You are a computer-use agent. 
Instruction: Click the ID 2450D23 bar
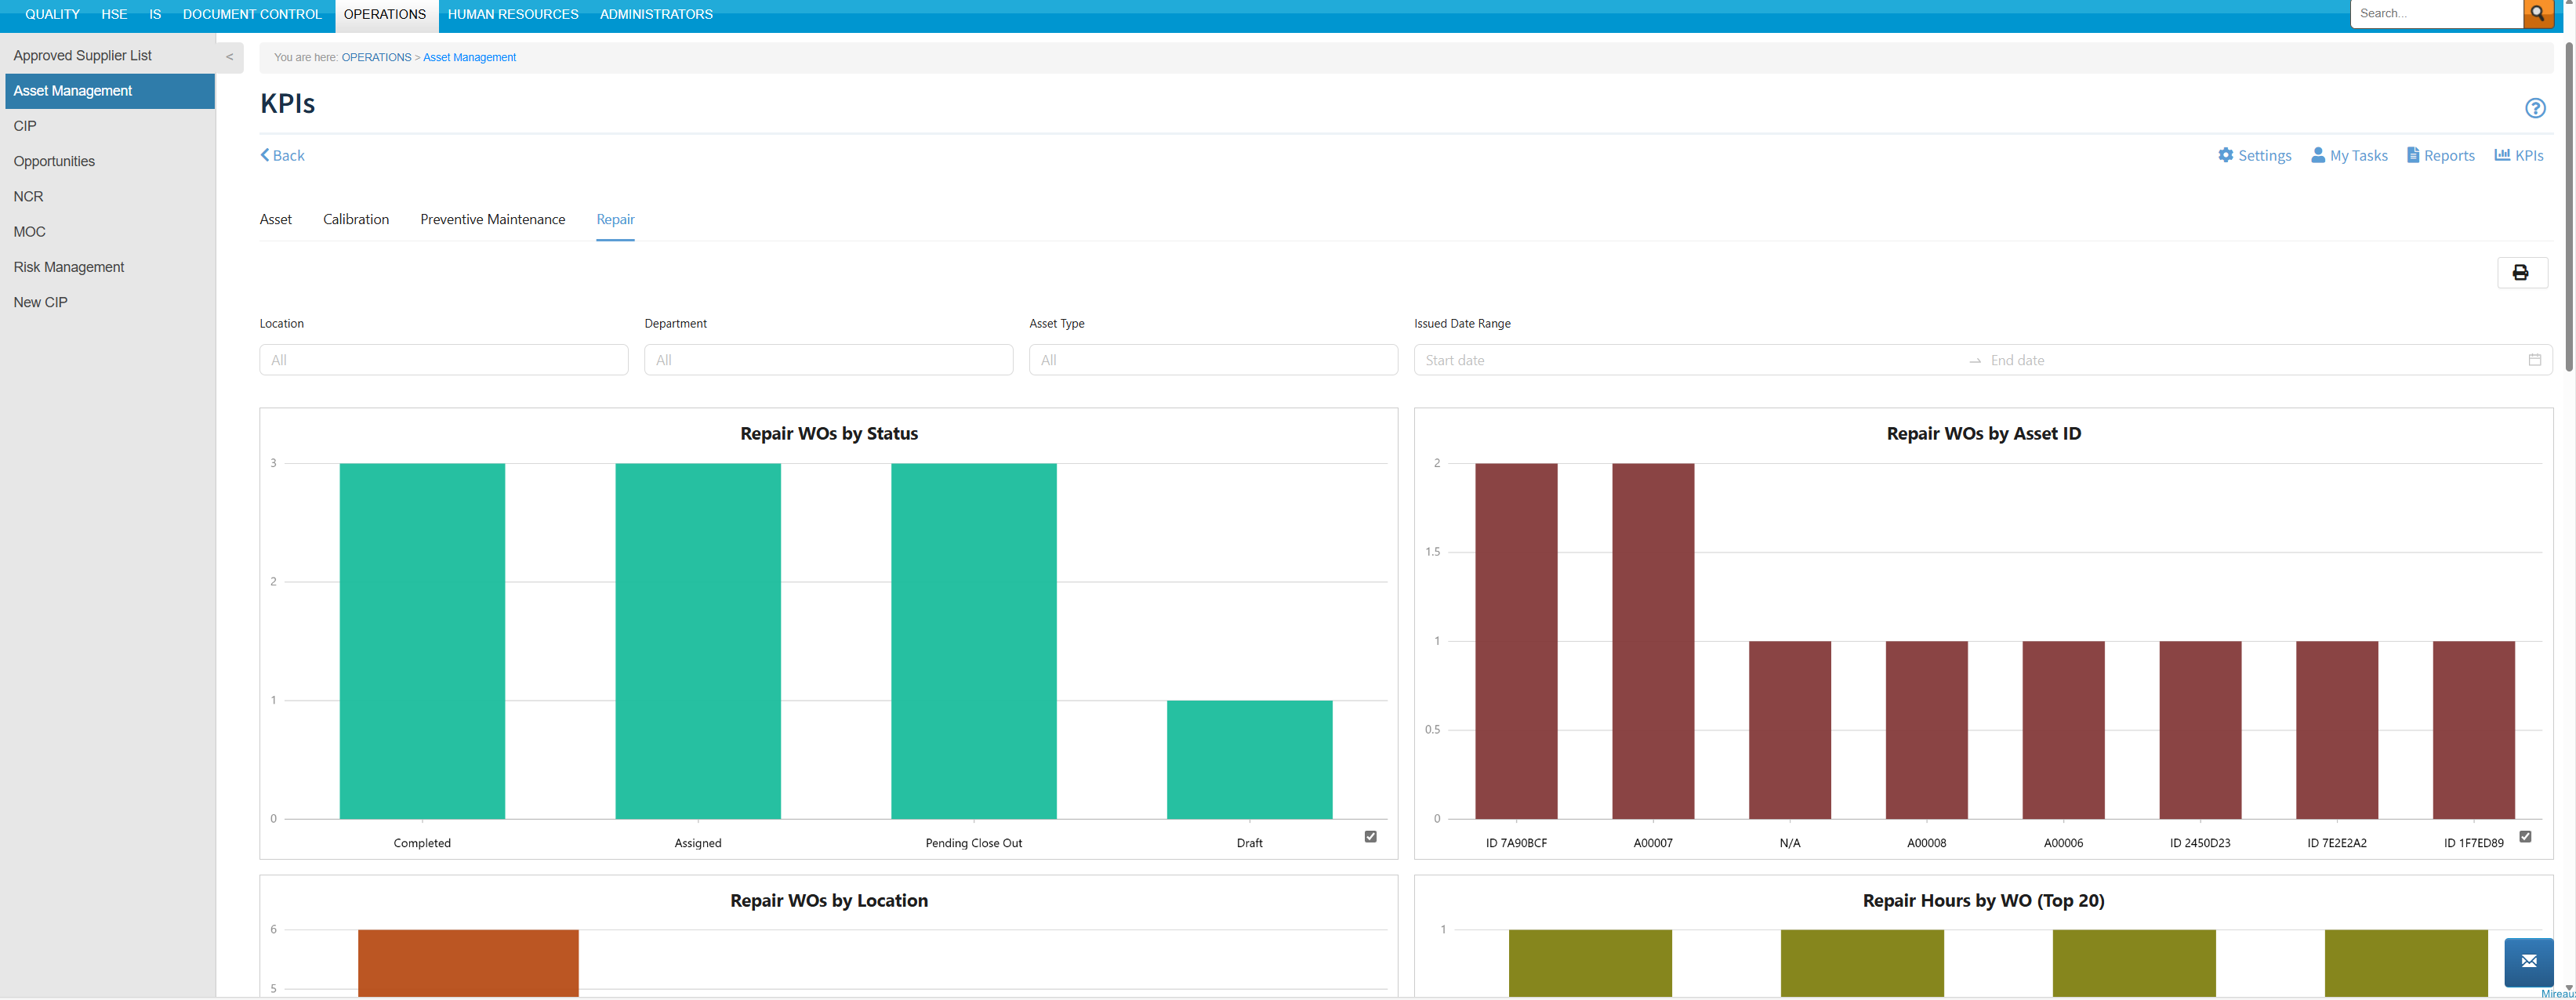2200,730
